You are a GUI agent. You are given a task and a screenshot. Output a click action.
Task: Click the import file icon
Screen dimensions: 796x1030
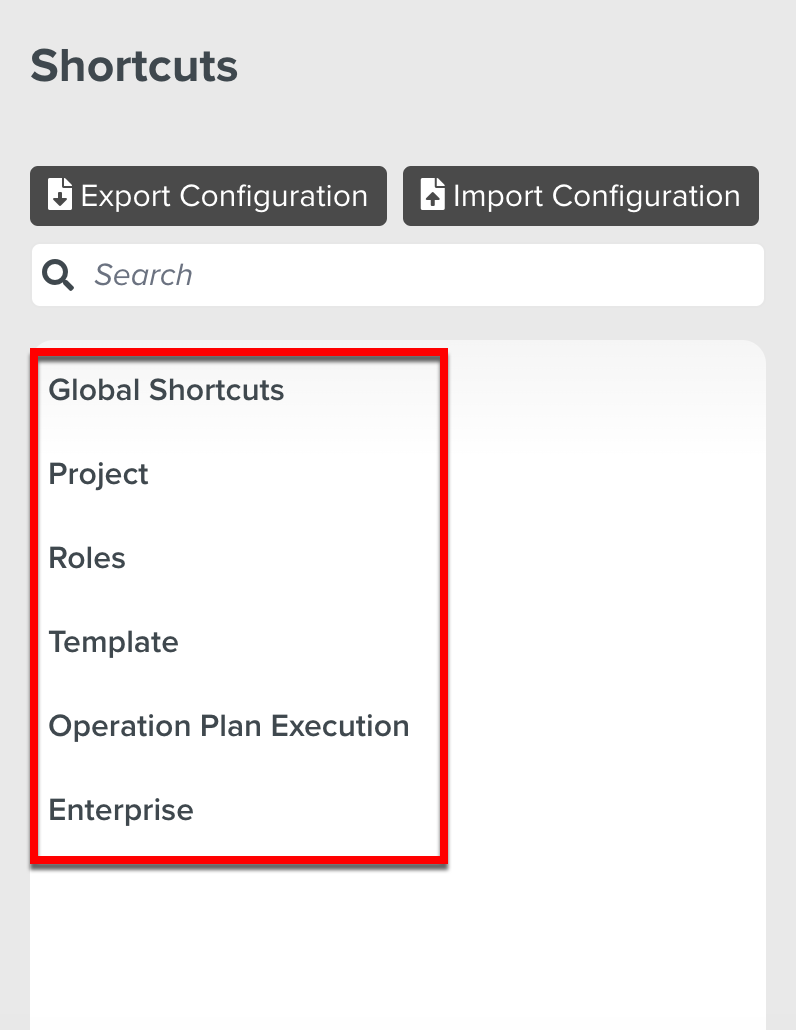[432, 195]
